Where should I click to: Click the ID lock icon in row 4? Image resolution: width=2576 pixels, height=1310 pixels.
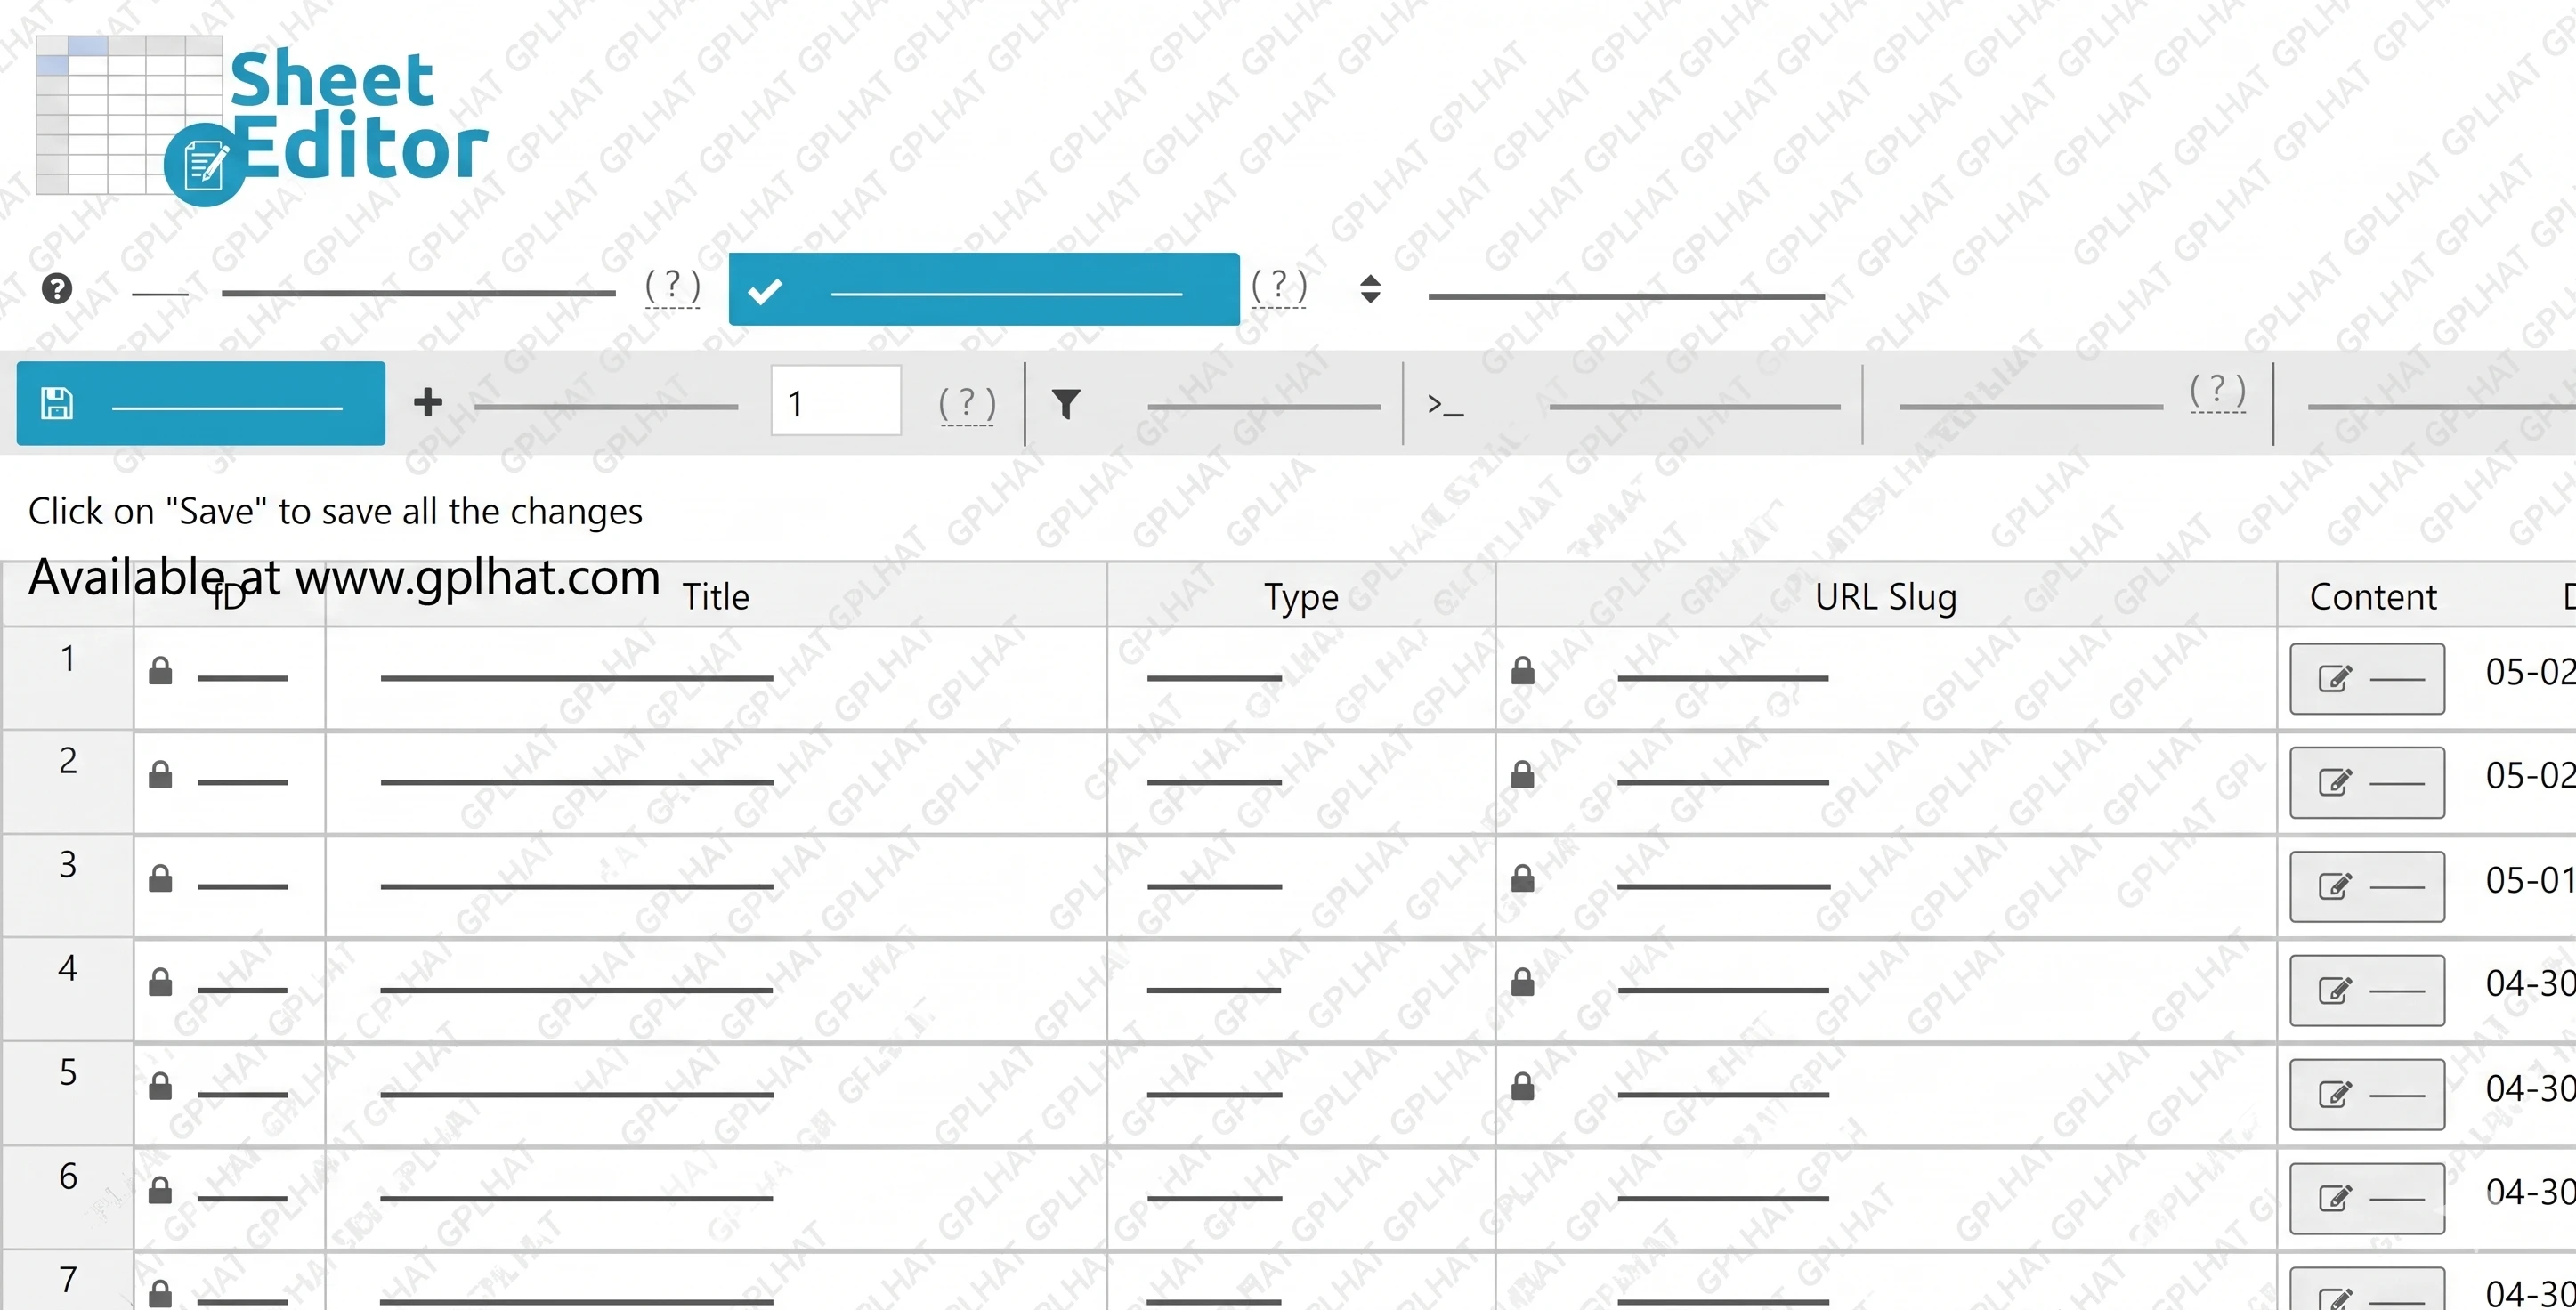coord(160,983)
